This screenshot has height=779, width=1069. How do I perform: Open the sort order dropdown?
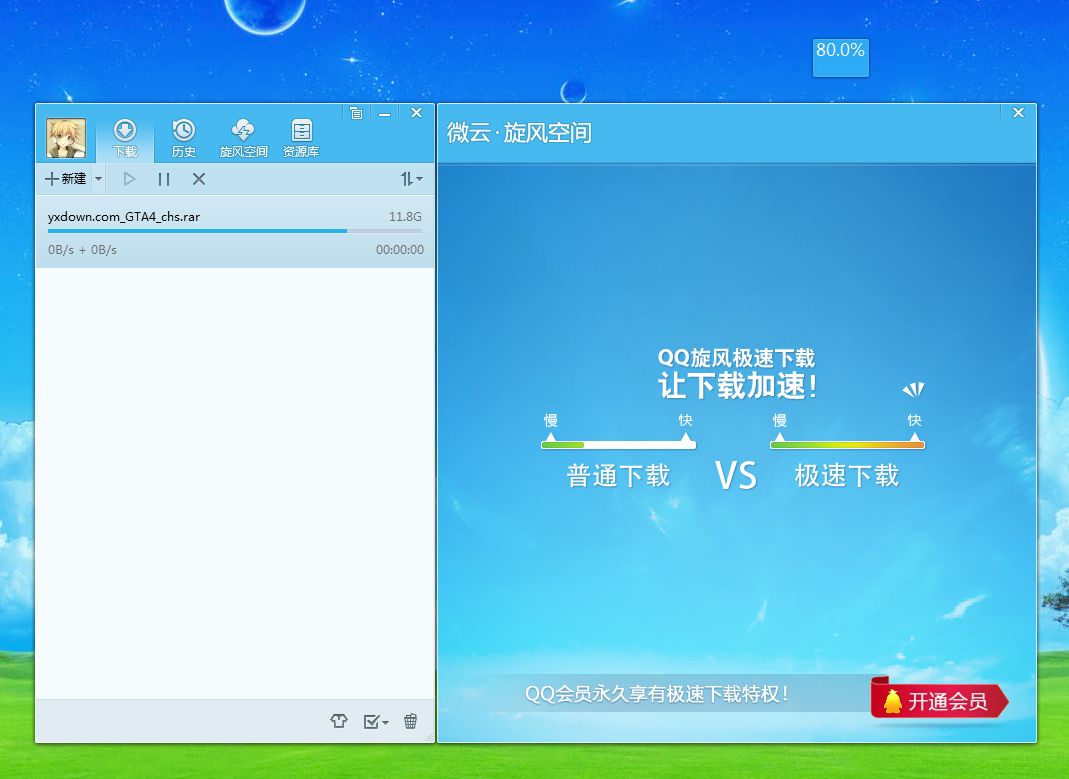[411, 179]
